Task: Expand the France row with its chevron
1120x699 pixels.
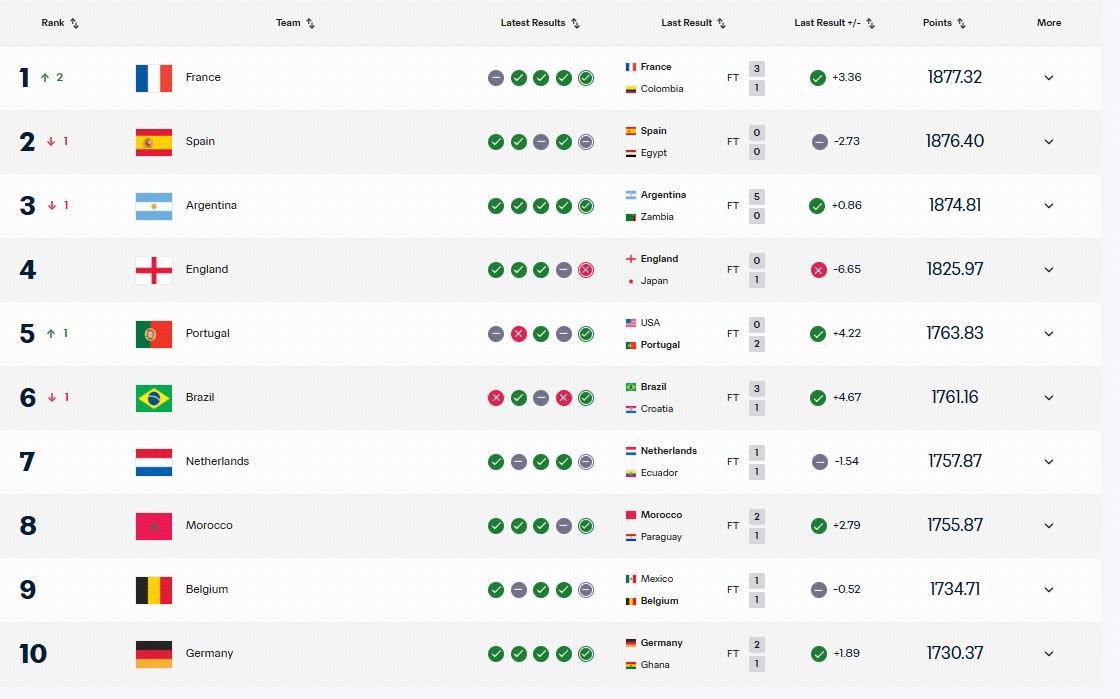Action: click(x=1049, y=77)
